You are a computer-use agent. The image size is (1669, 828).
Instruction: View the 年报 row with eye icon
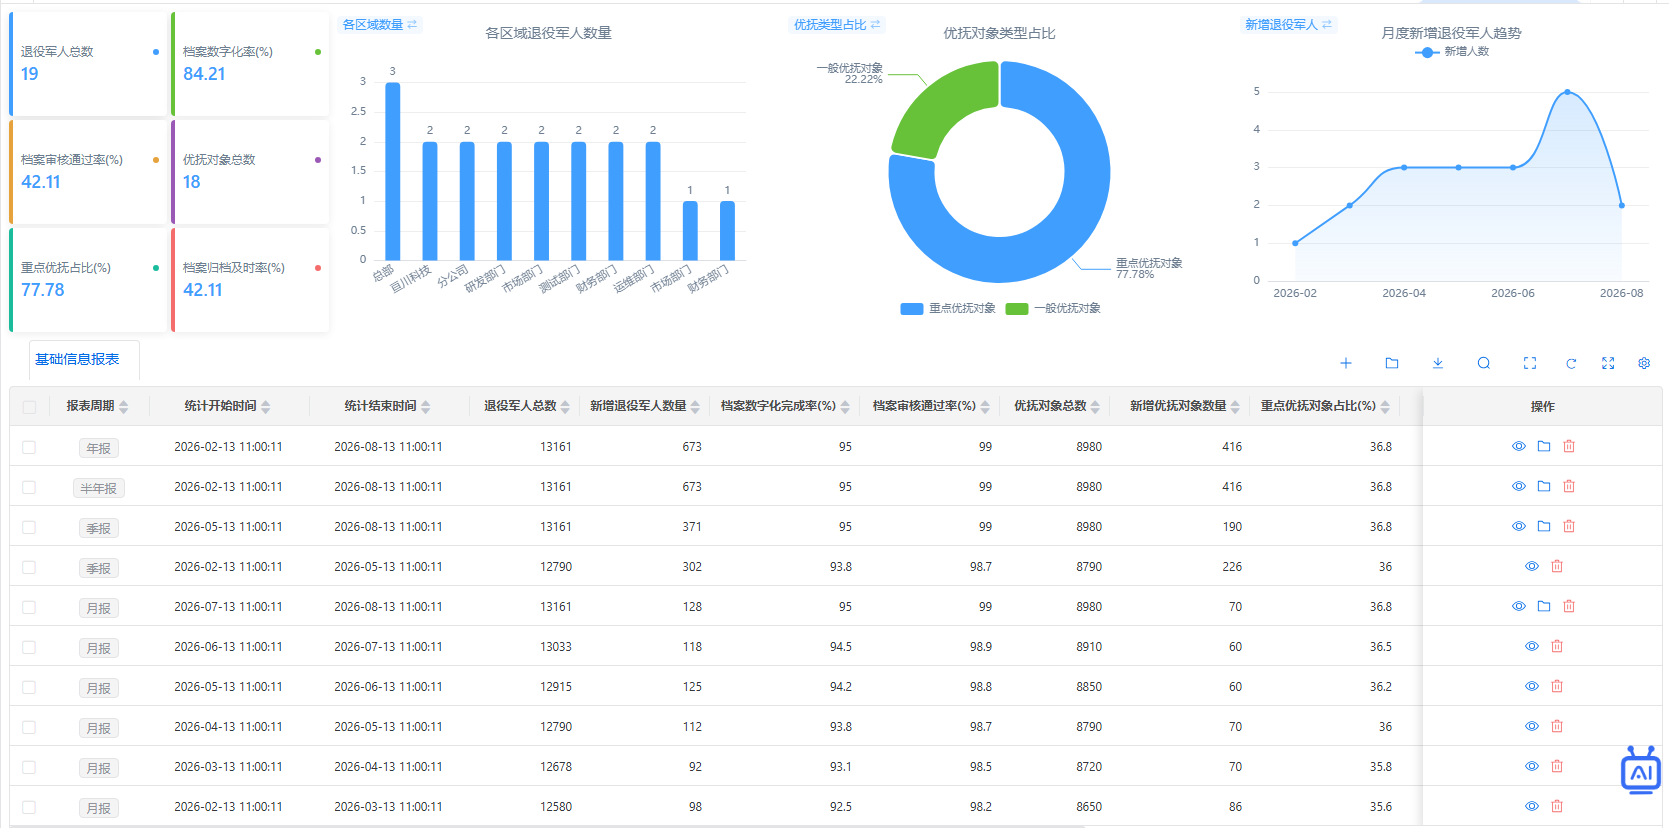tap(1519, 446)
